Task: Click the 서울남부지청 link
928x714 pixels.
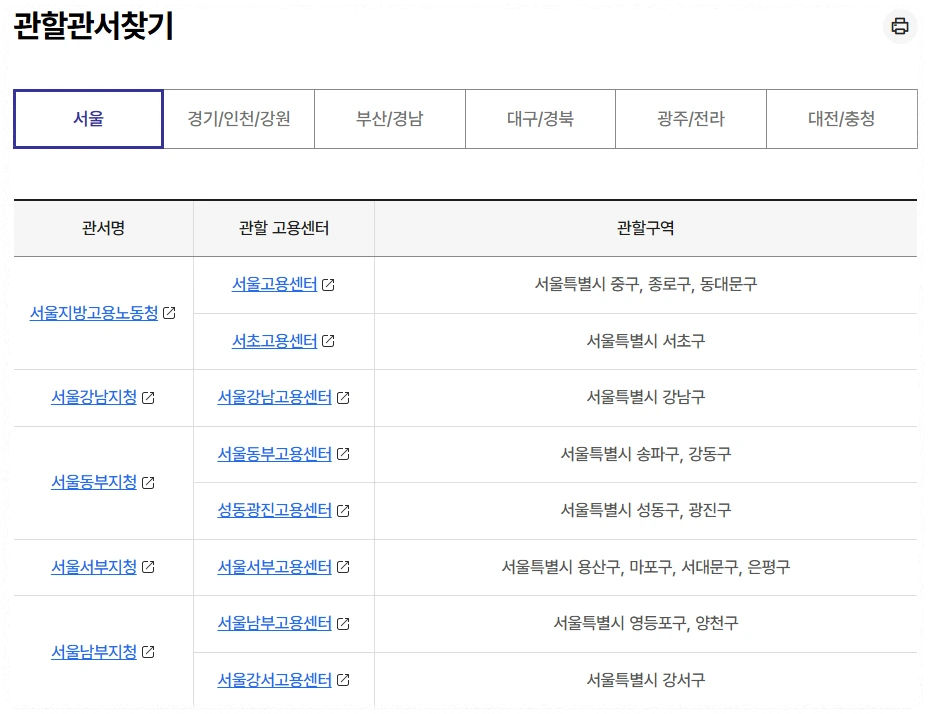Action: point(94,651)
